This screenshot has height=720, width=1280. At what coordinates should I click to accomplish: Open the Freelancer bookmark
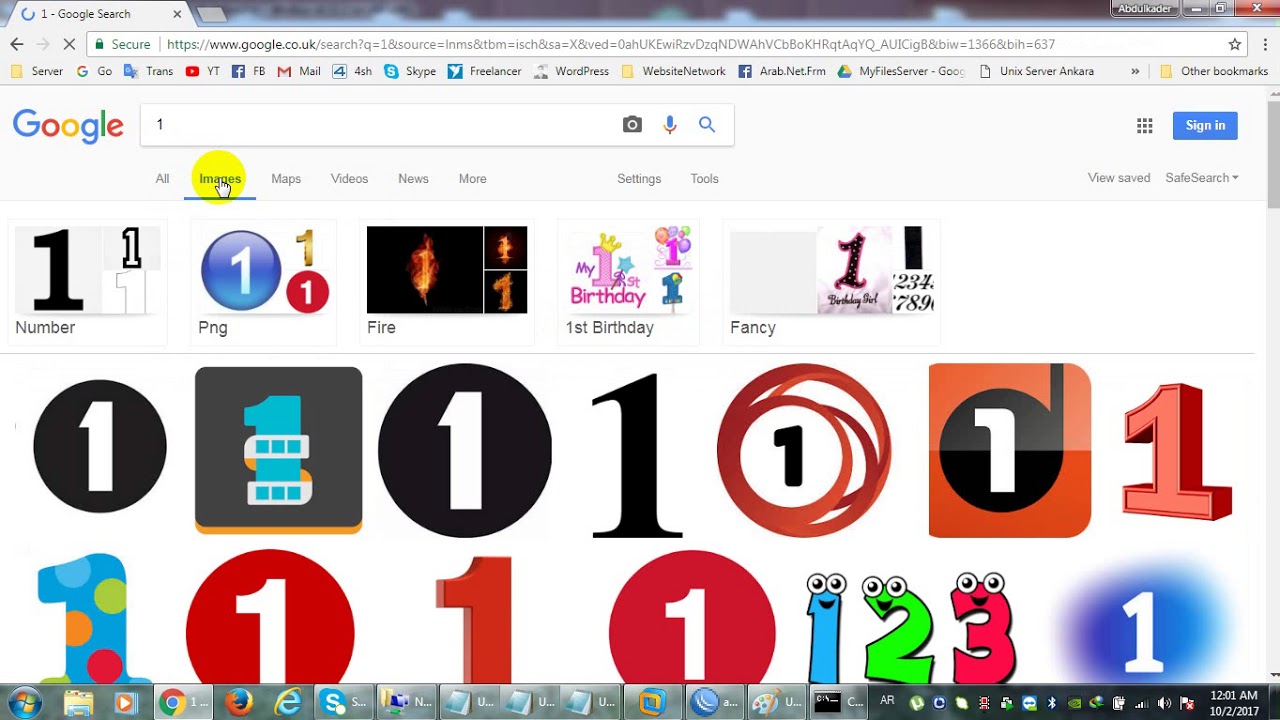point(484,72)
